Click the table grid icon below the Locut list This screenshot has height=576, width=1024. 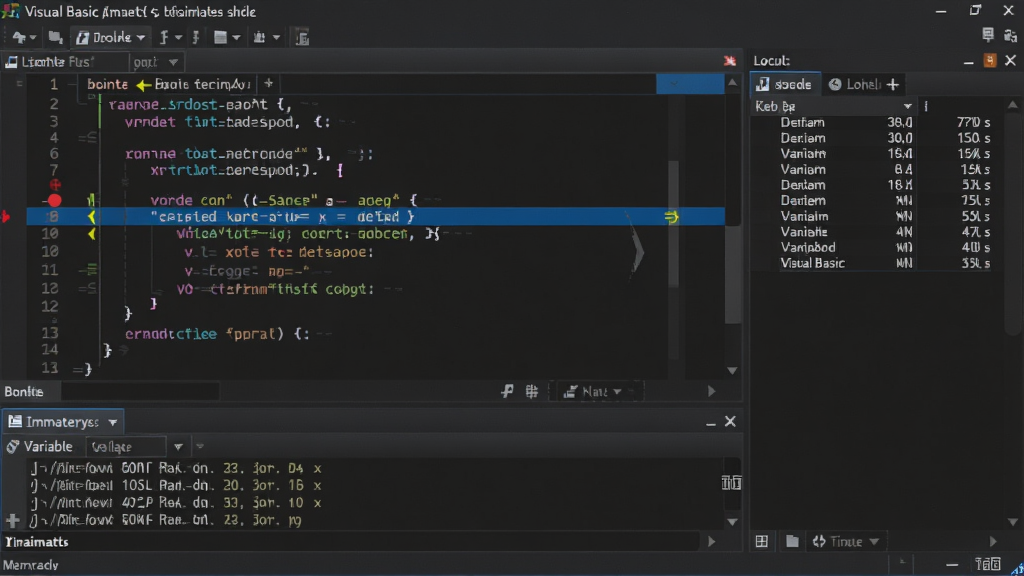pyautogui.click(x=761, y=541)
